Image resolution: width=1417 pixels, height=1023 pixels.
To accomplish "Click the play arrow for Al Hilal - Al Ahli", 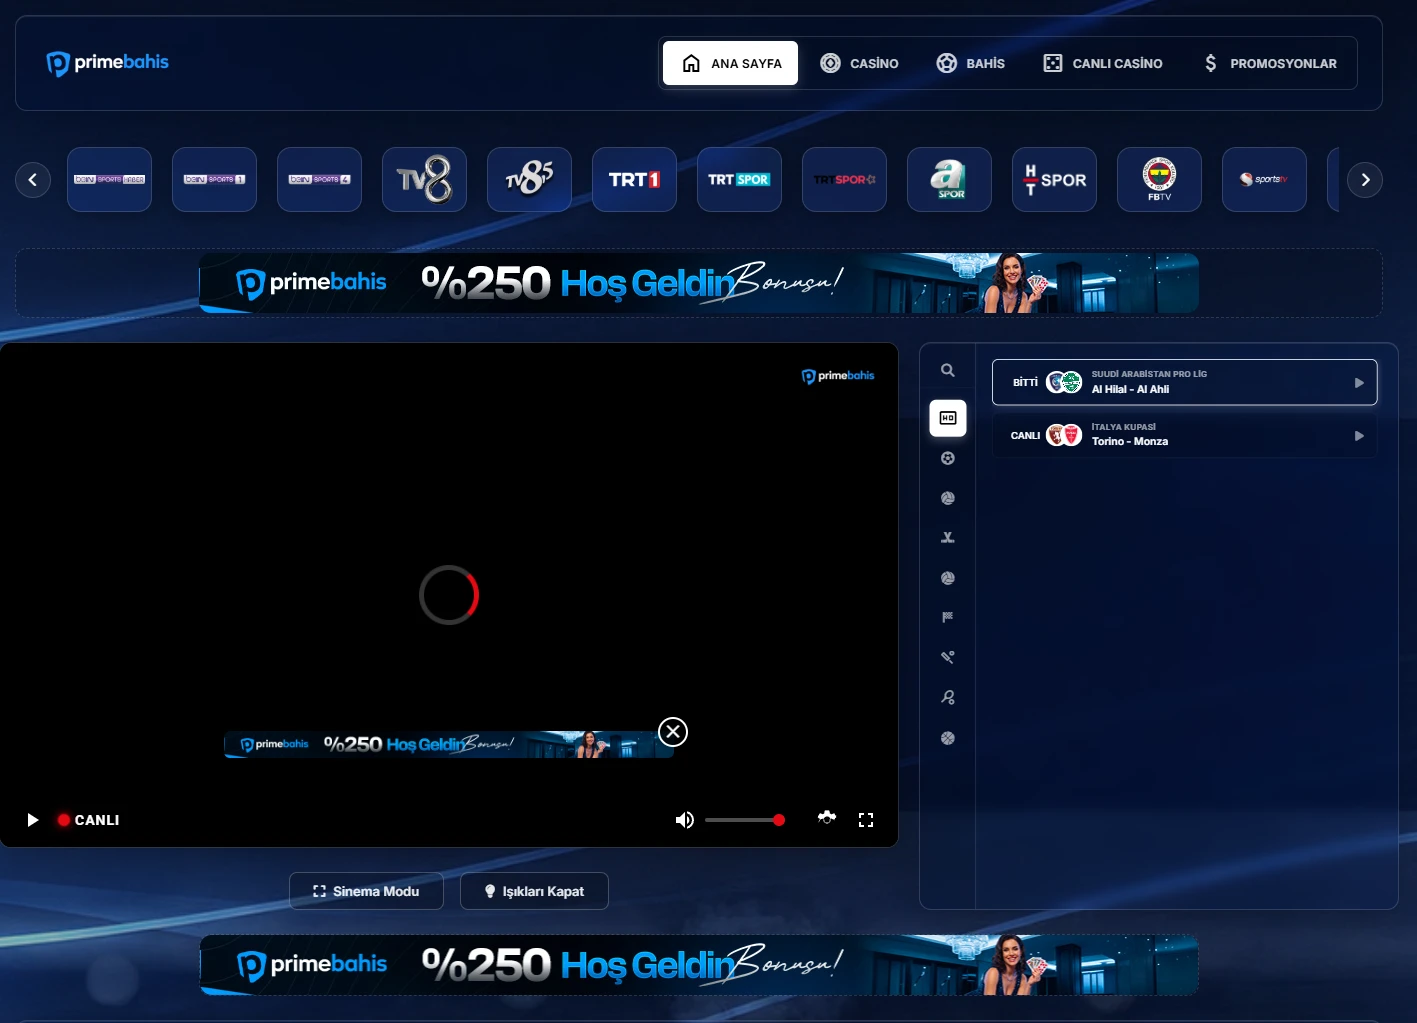I will (1359, 383).
